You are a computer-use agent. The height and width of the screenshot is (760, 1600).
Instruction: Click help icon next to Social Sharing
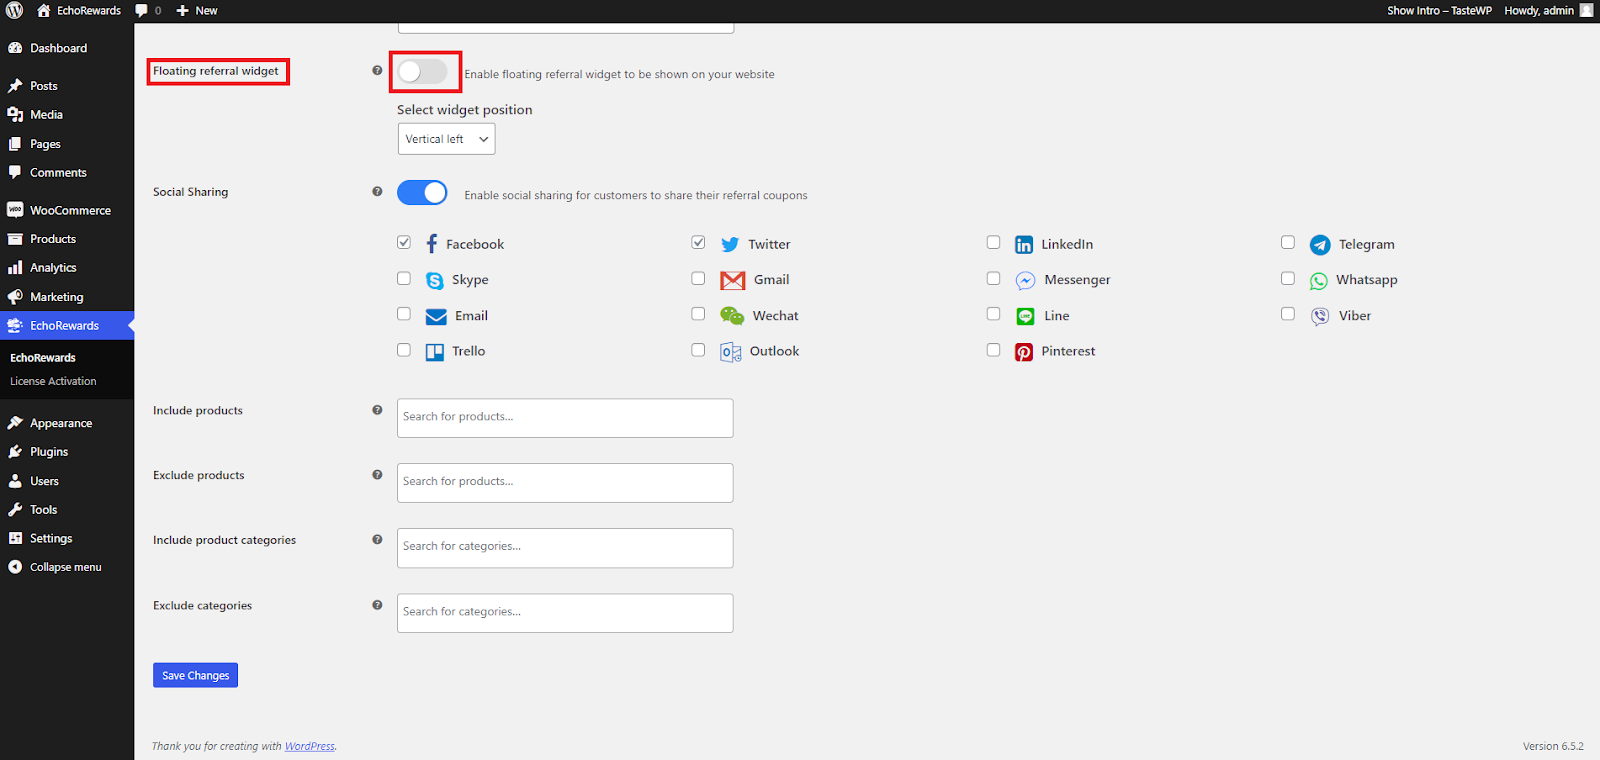(x=377, y=192)
